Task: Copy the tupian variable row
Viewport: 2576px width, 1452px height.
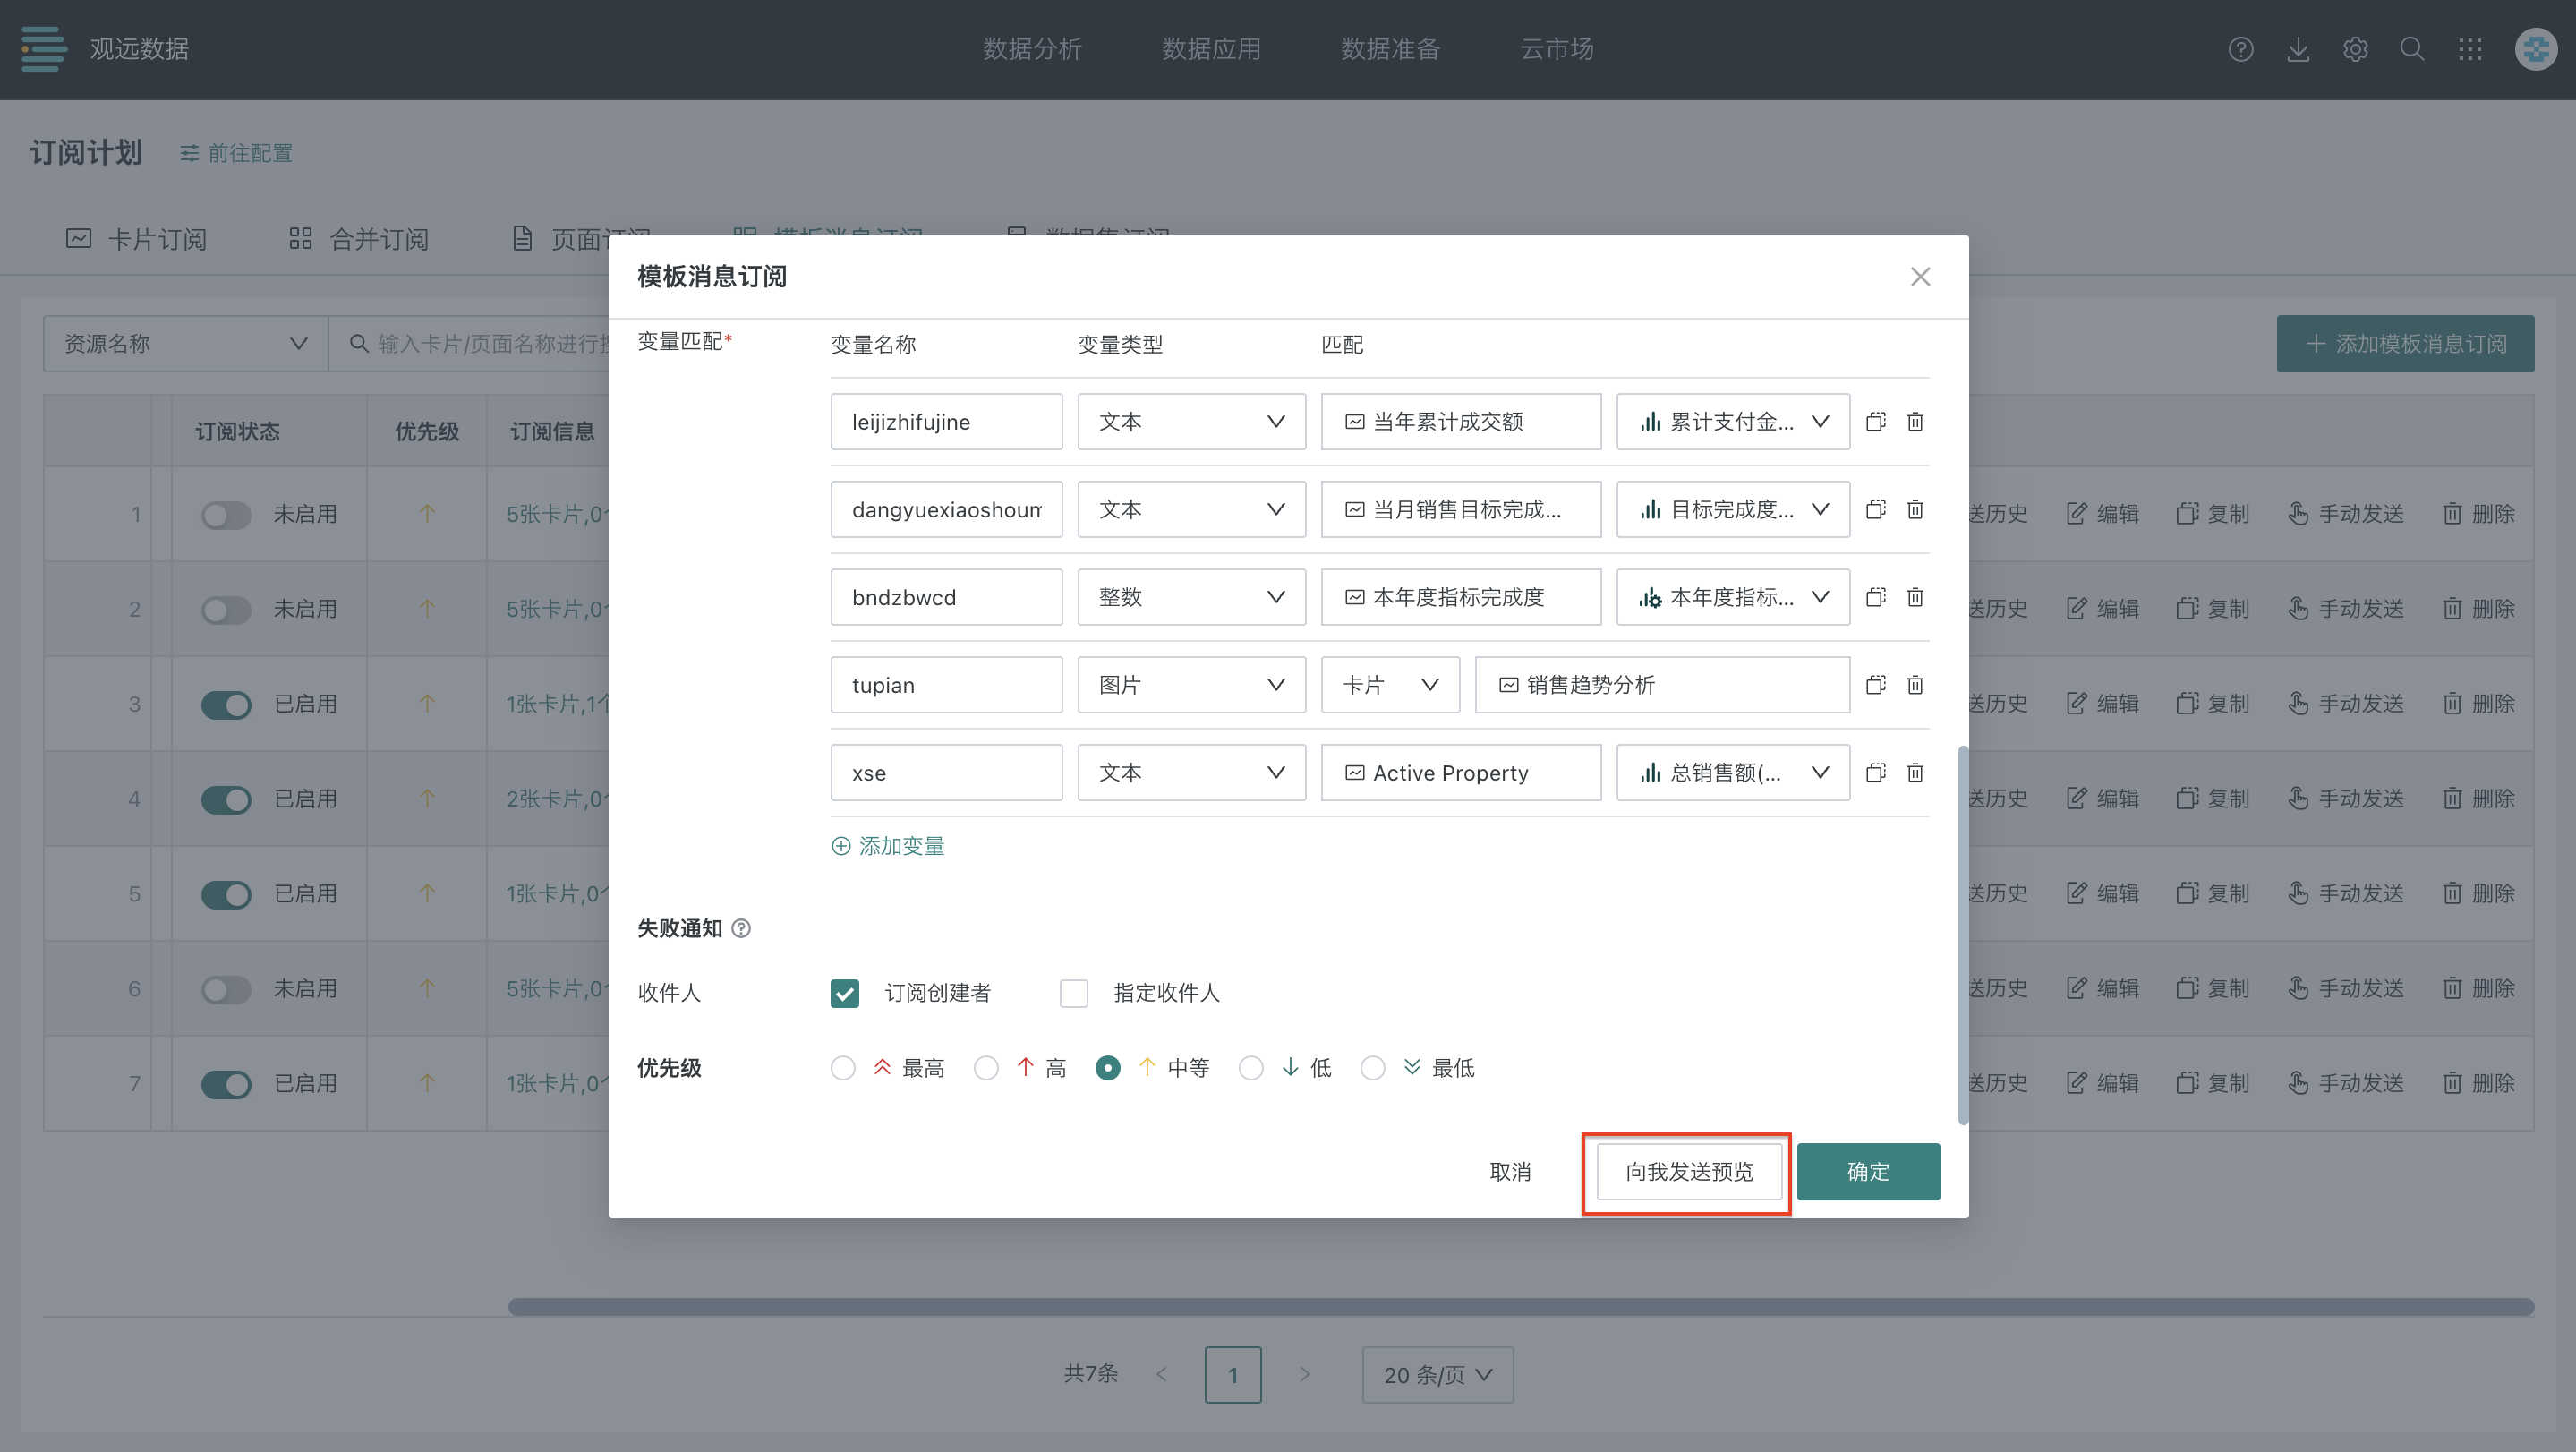Action: point(1875,685)
